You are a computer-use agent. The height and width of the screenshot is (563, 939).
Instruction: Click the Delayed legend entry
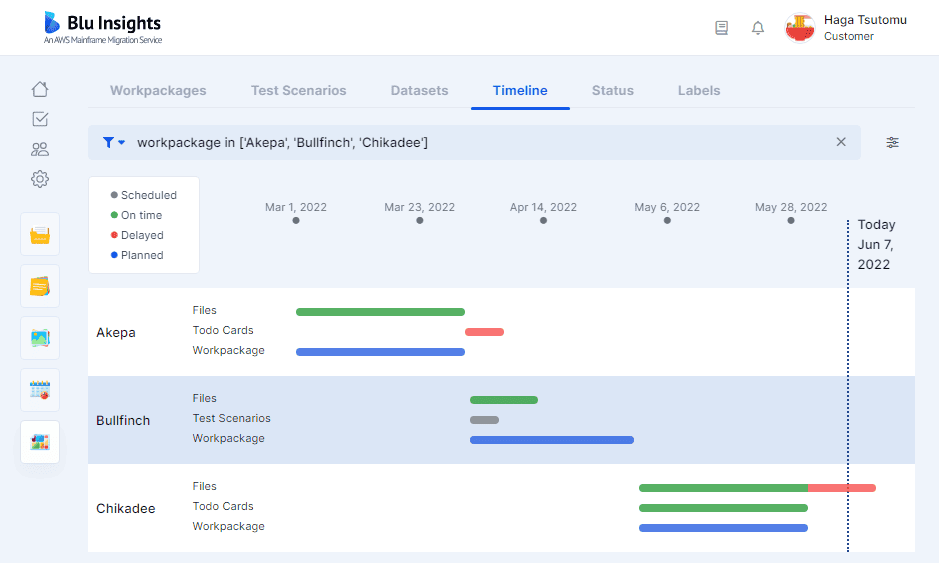click(137, 235)
